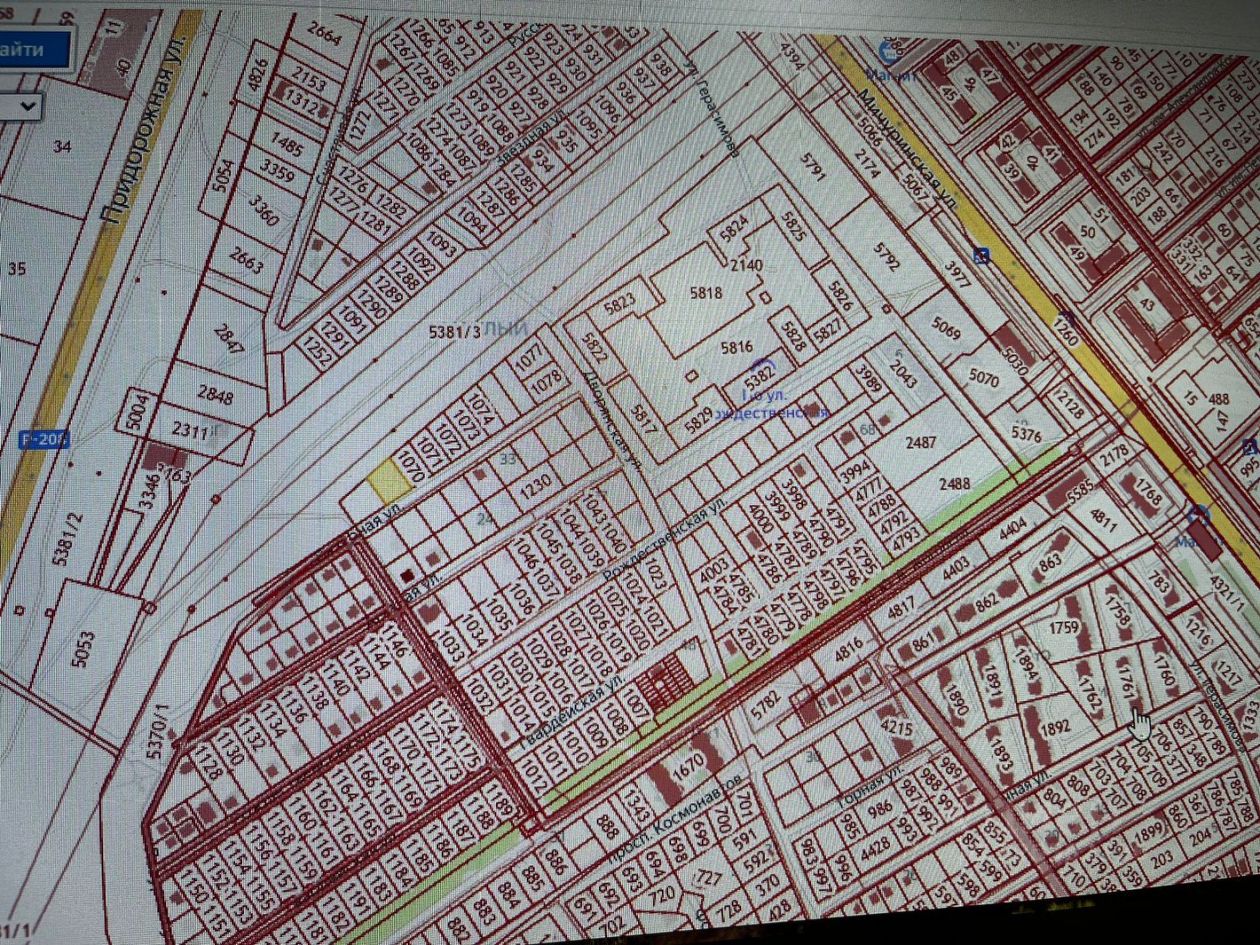Image resolution: width=1260 pixels, height=945 pixels.
Task: Select the Магнит store marker icon
Action: pyautogui.click(x=886, y=48)
